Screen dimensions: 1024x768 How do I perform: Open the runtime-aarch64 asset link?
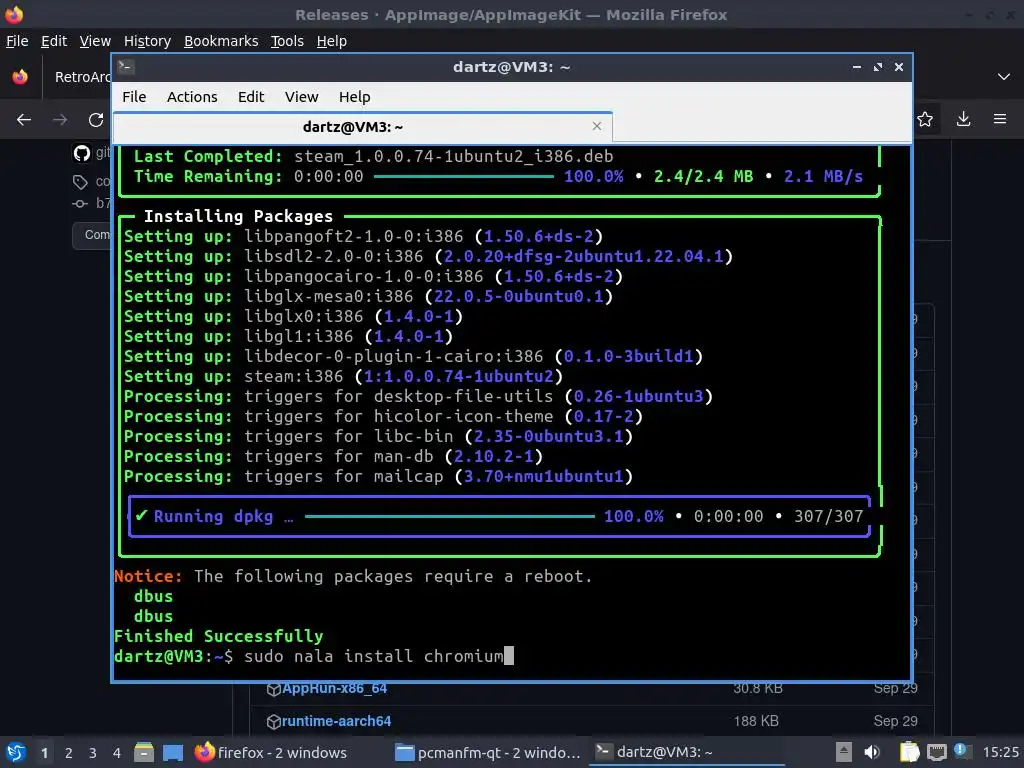pos(336,721)
